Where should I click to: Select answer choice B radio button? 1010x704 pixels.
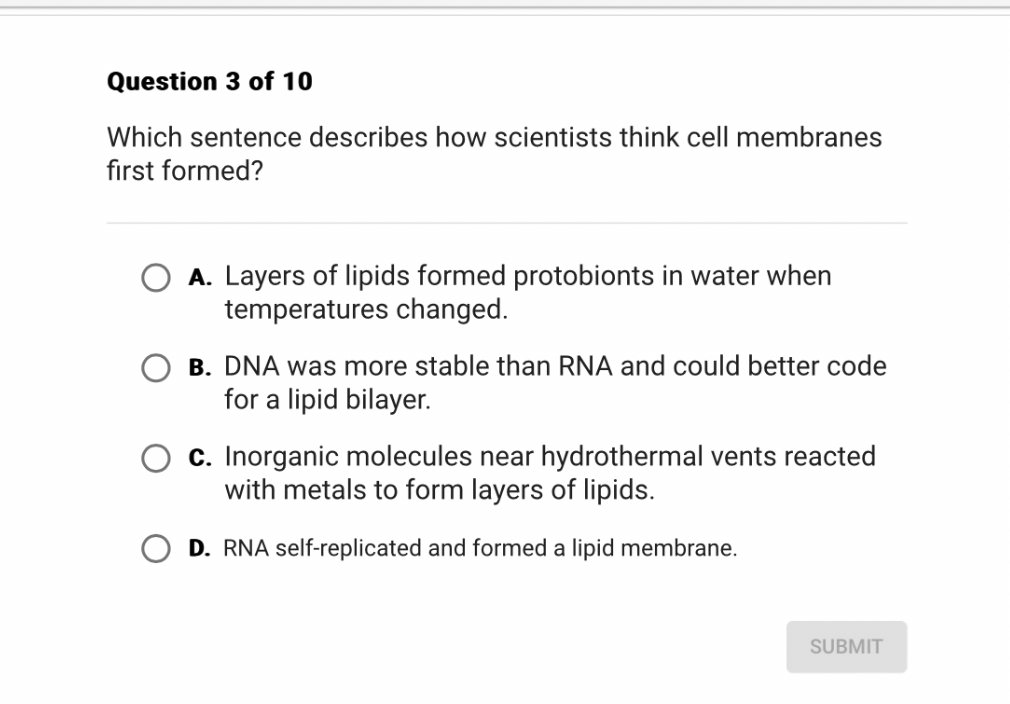point(156,368)
